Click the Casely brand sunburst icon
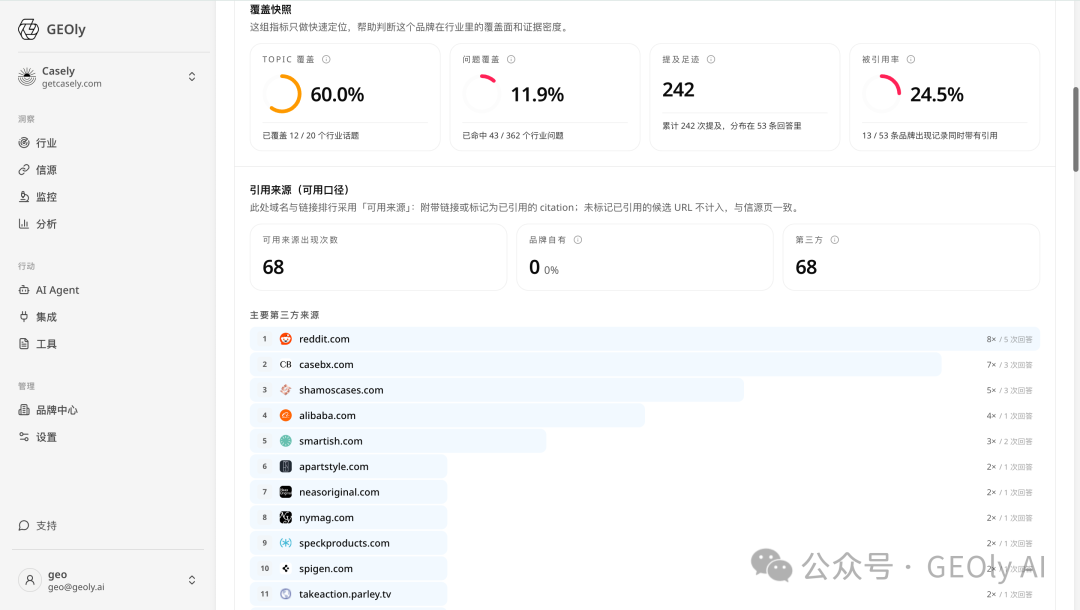 pyautogui.click(x=27, y=76)
